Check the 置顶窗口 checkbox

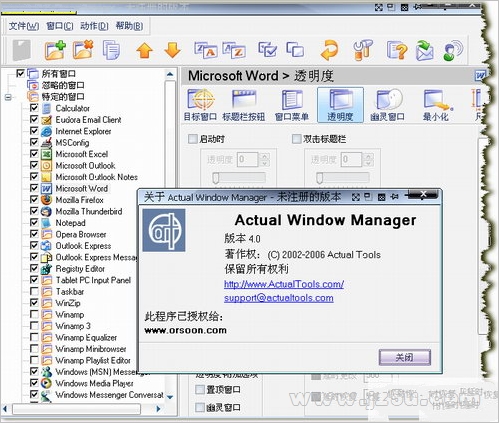(200, 389)
